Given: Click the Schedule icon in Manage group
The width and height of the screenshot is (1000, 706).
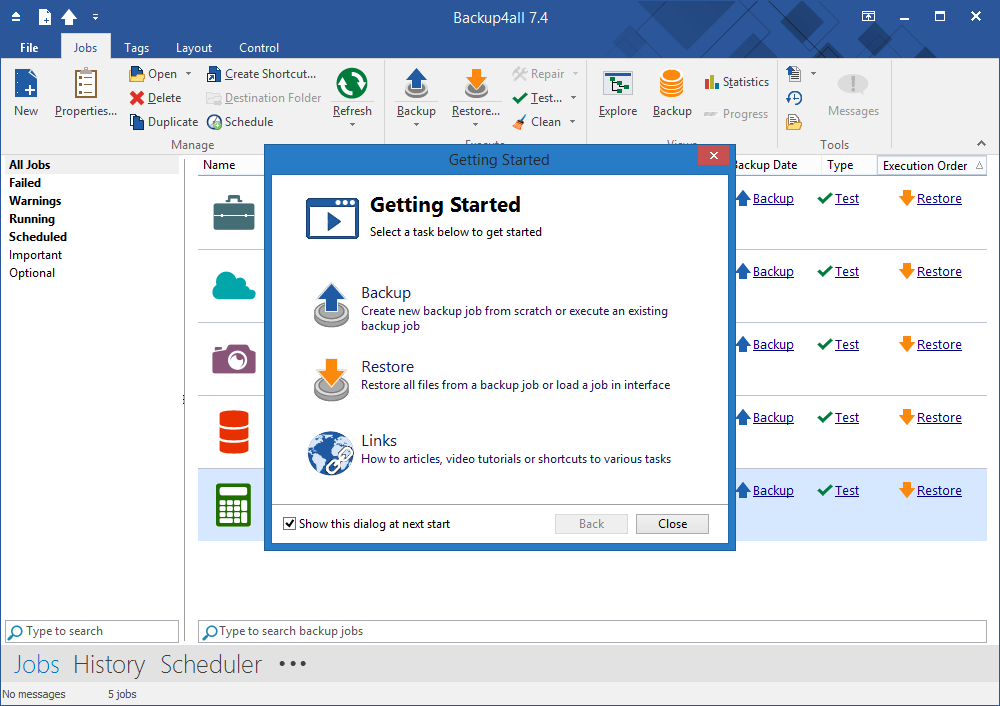Looking at the screenshot, I should [215, 122].
